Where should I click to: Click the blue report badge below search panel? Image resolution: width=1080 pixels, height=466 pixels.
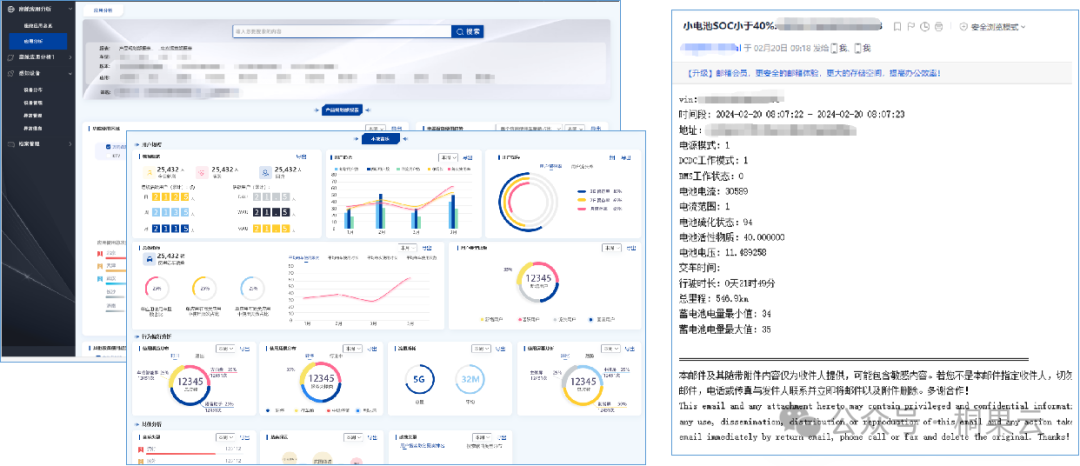coord(342,109)
